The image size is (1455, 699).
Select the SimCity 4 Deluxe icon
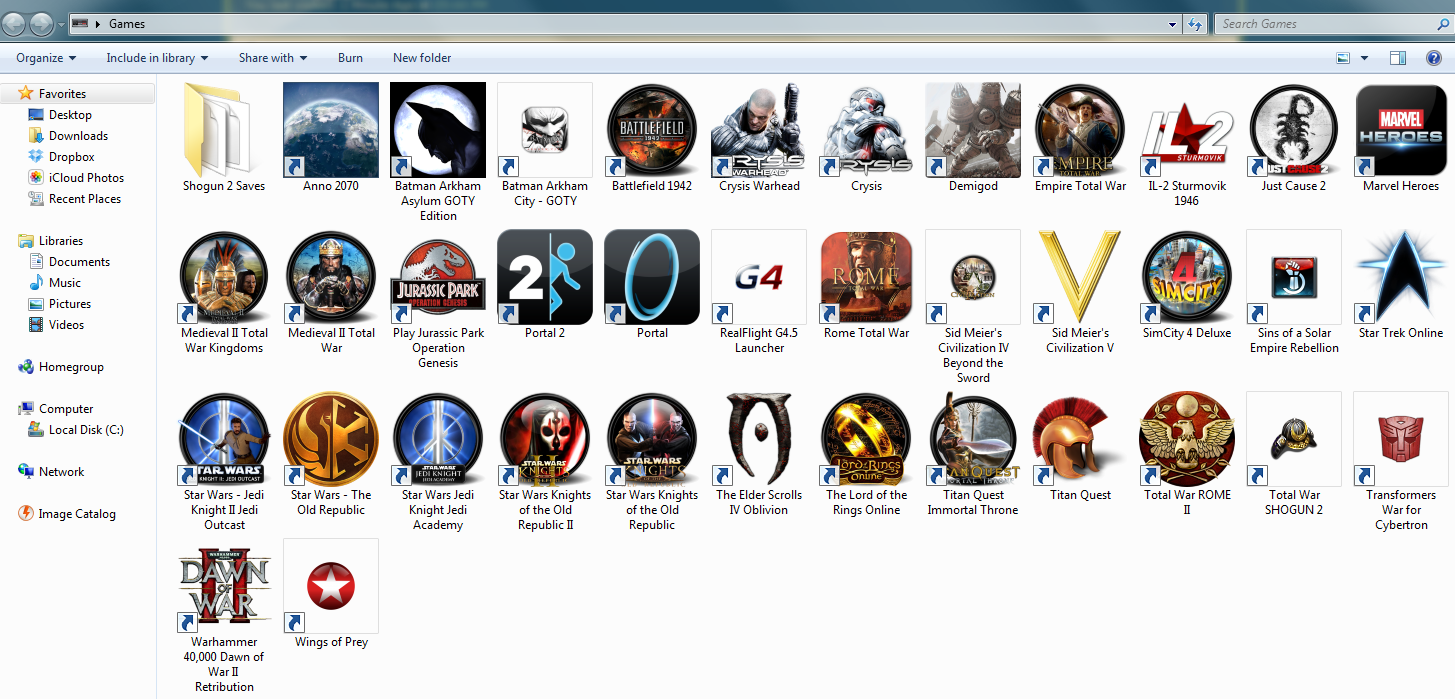(x=1187, y=277)
